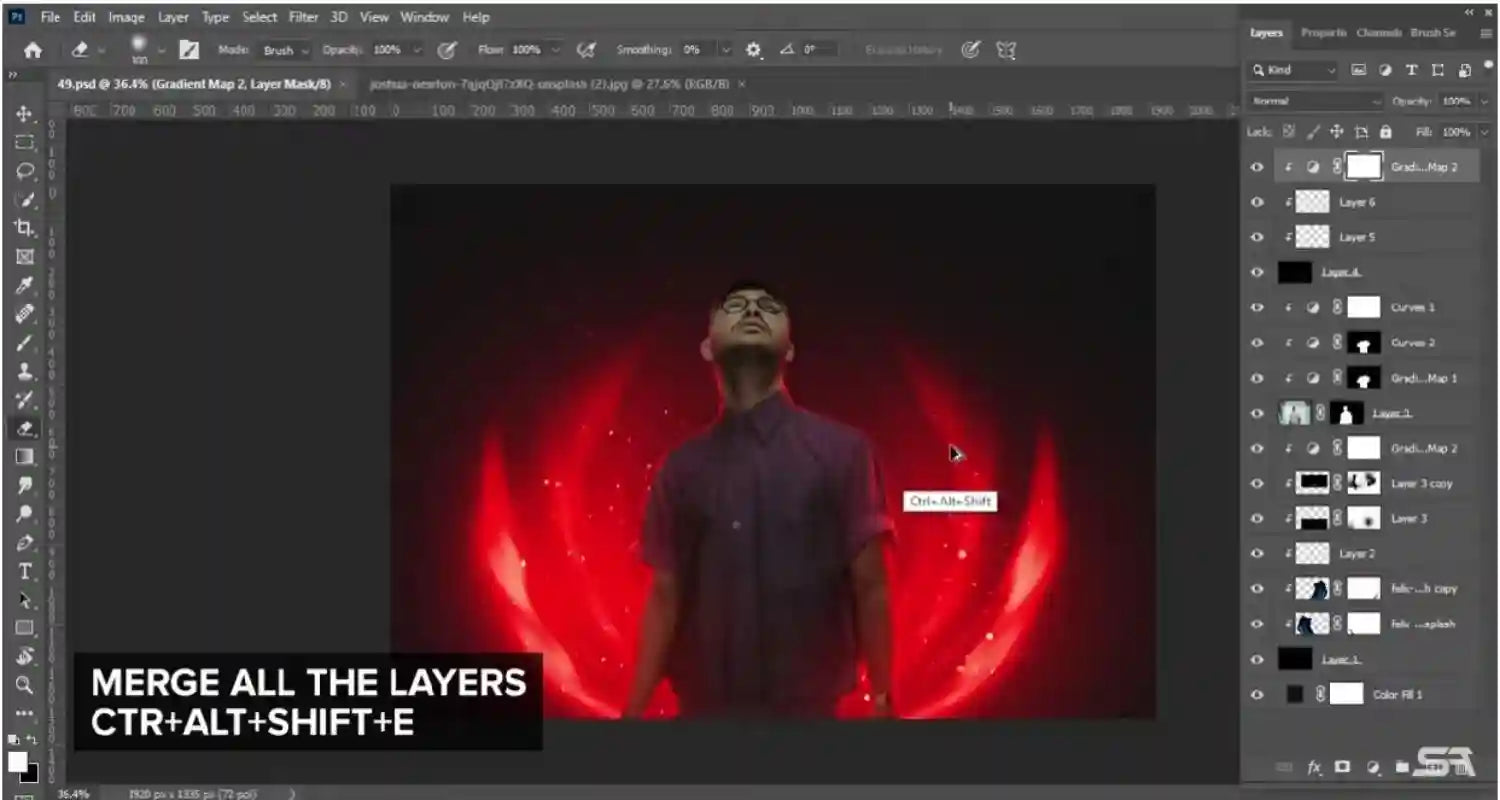Select the Frame tool
Viewport: 1500px width, 800px height.
(x=24, y=257)
